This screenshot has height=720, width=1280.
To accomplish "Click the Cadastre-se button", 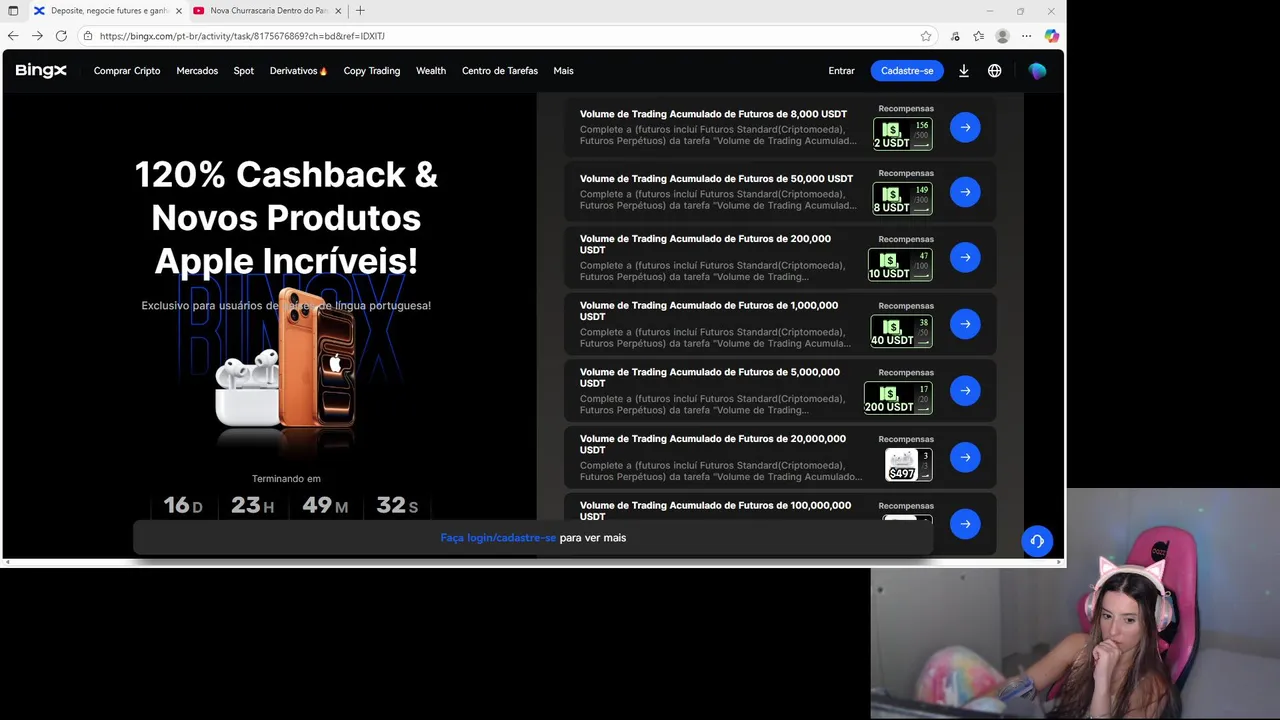I will tap(907, 71).
